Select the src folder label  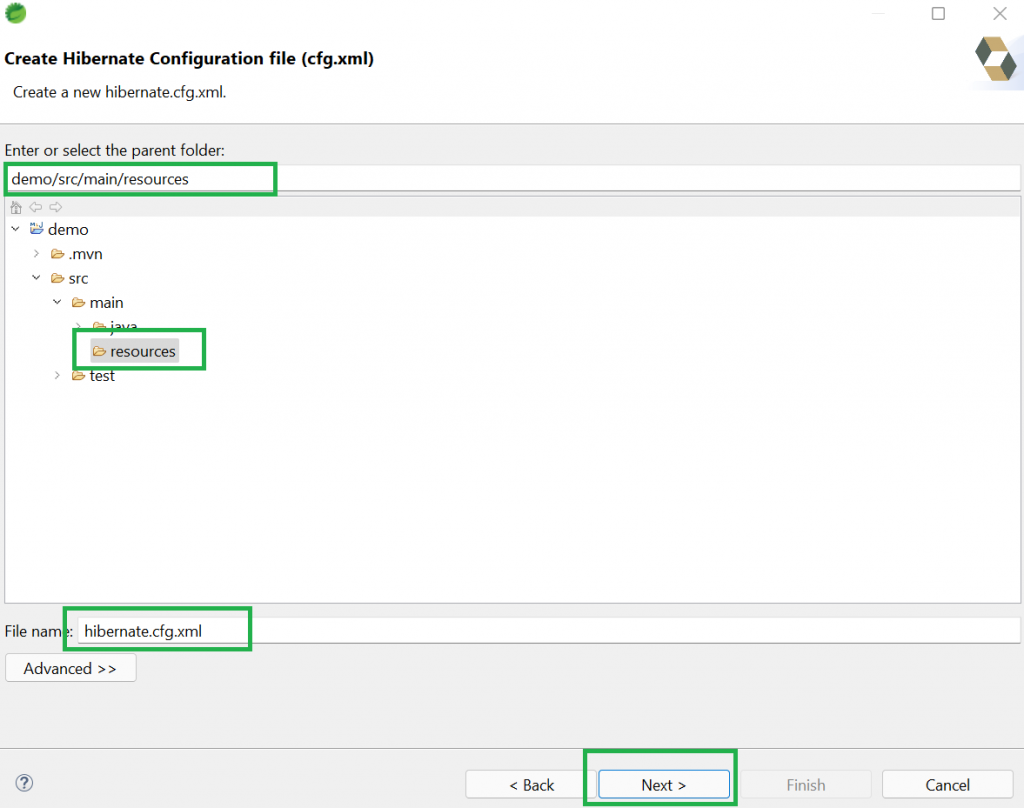(78, 278)
